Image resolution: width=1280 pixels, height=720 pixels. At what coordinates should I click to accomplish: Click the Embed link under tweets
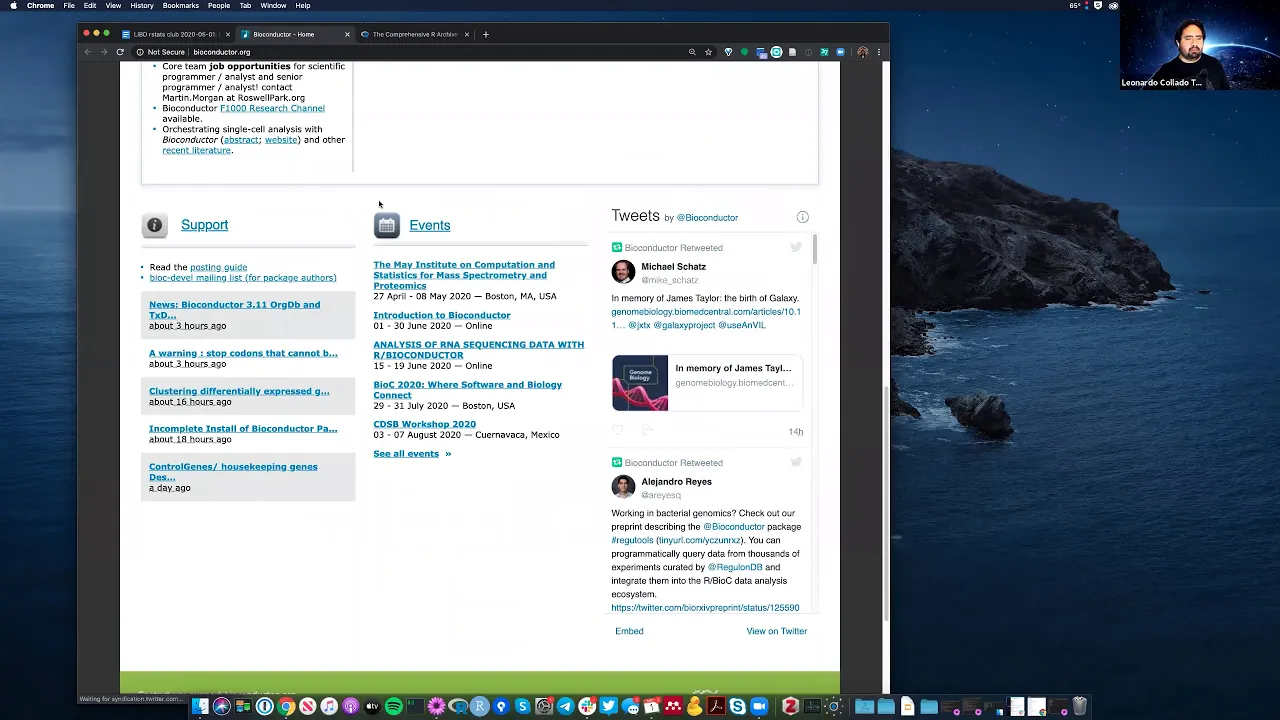tap(629, 631)
